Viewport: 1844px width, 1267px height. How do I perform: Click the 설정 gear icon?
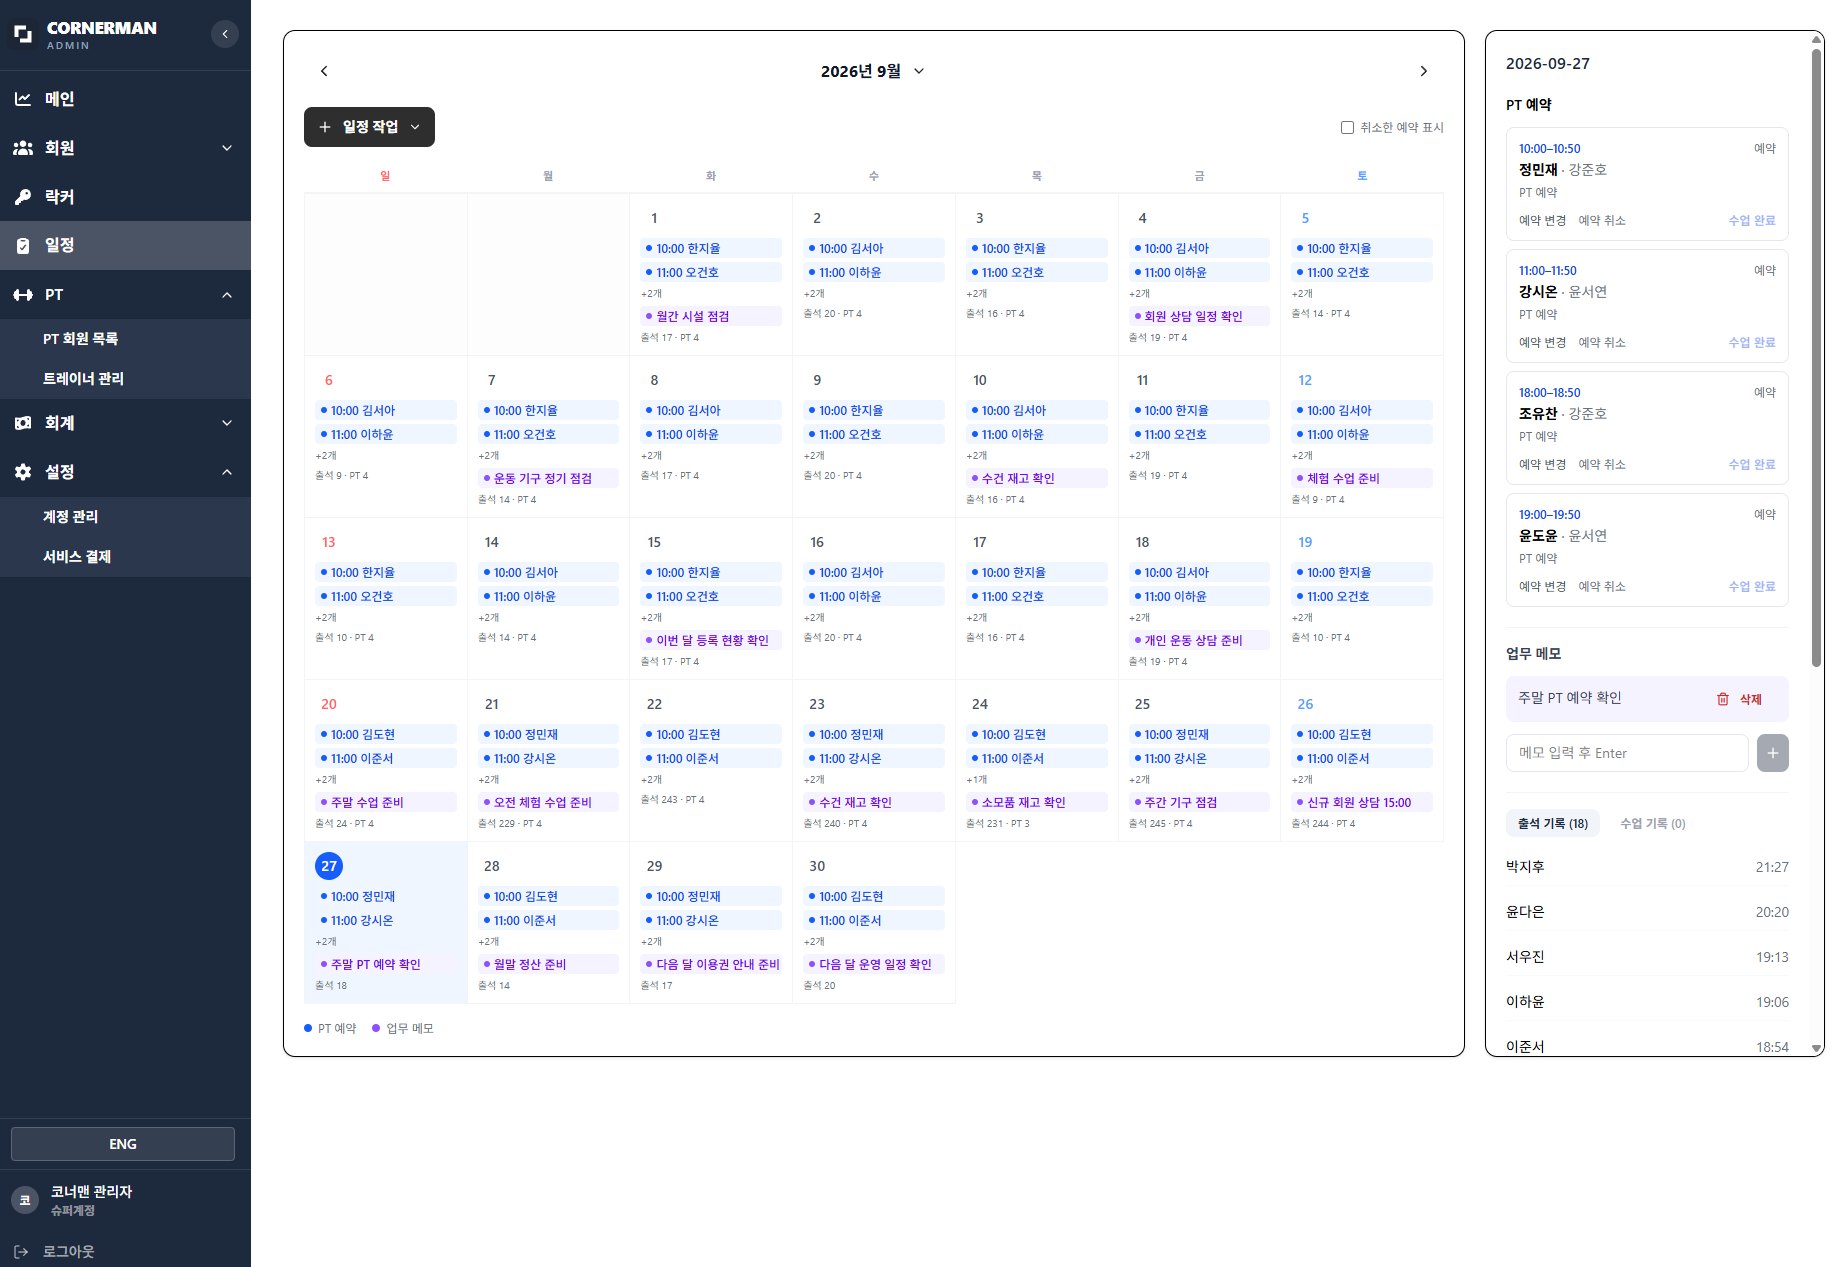(23, 472)
